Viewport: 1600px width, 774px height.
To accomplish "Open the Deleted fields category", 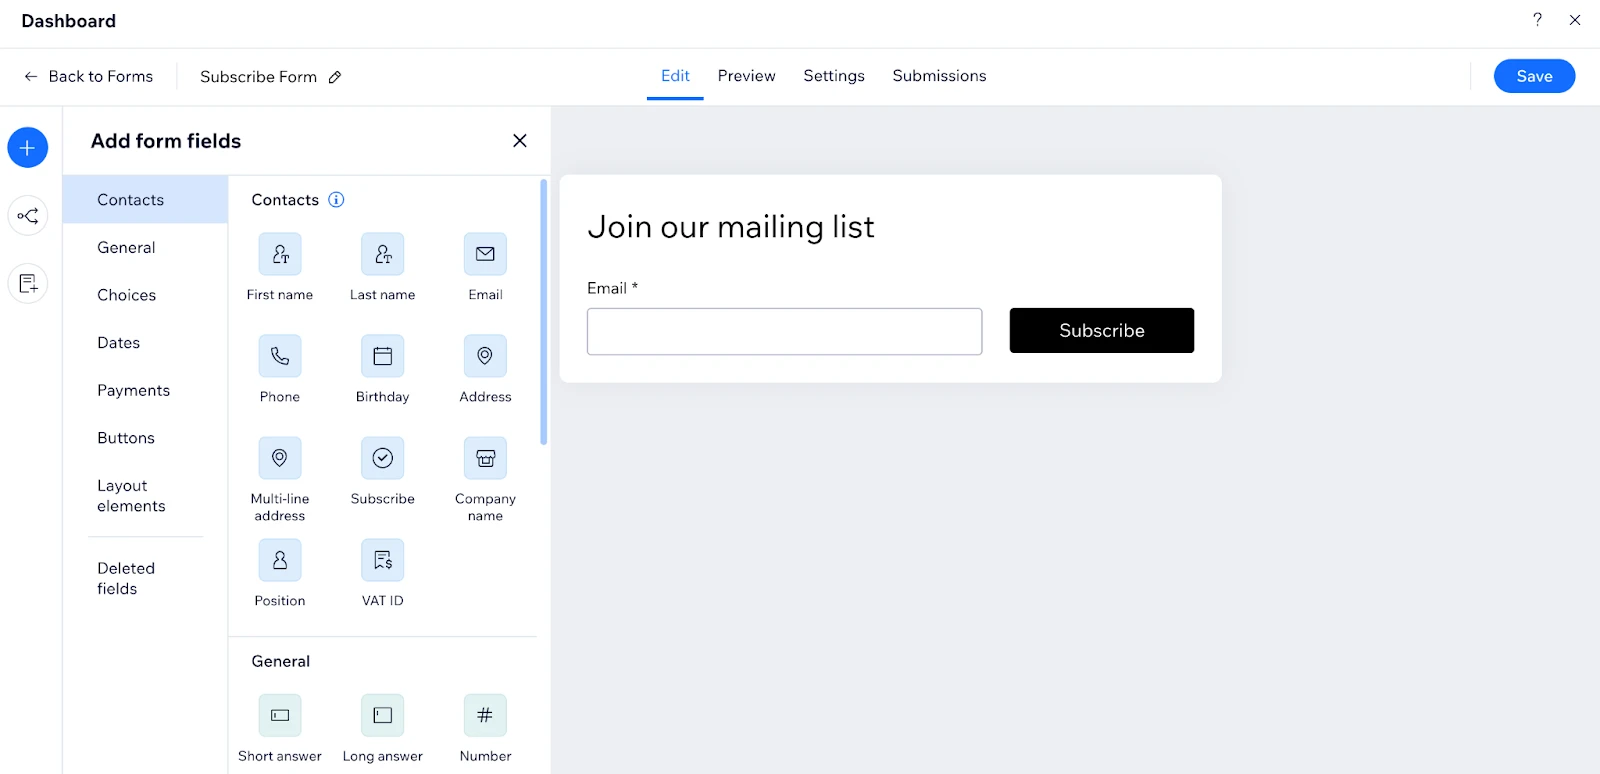I will click(126, 578).
